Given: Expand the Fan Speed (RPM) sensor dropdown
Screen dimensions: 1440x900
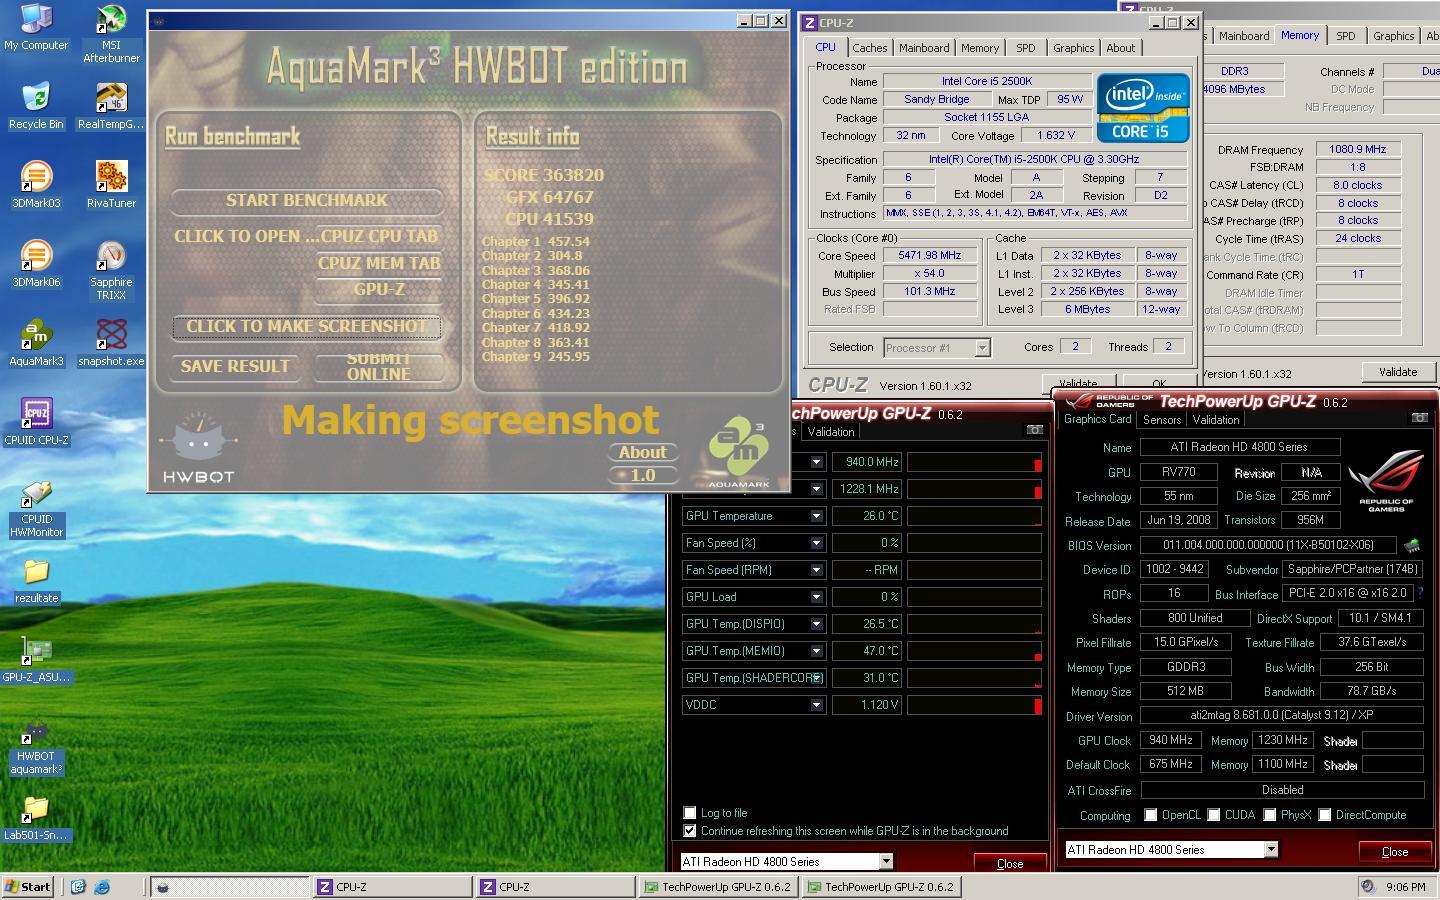Looking at the screenshot, I should click(x=816, y=570).
